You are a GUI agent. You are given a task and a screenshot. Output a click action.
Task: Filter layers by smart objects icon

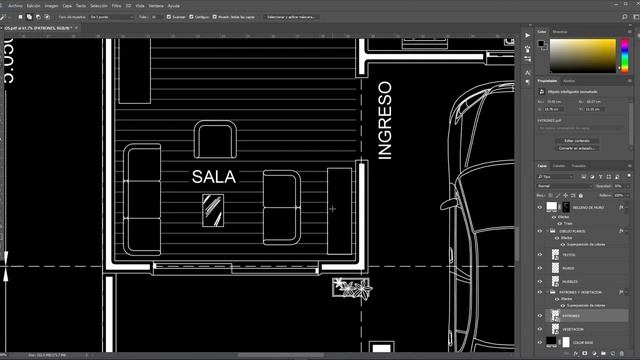tap(617, 177)
